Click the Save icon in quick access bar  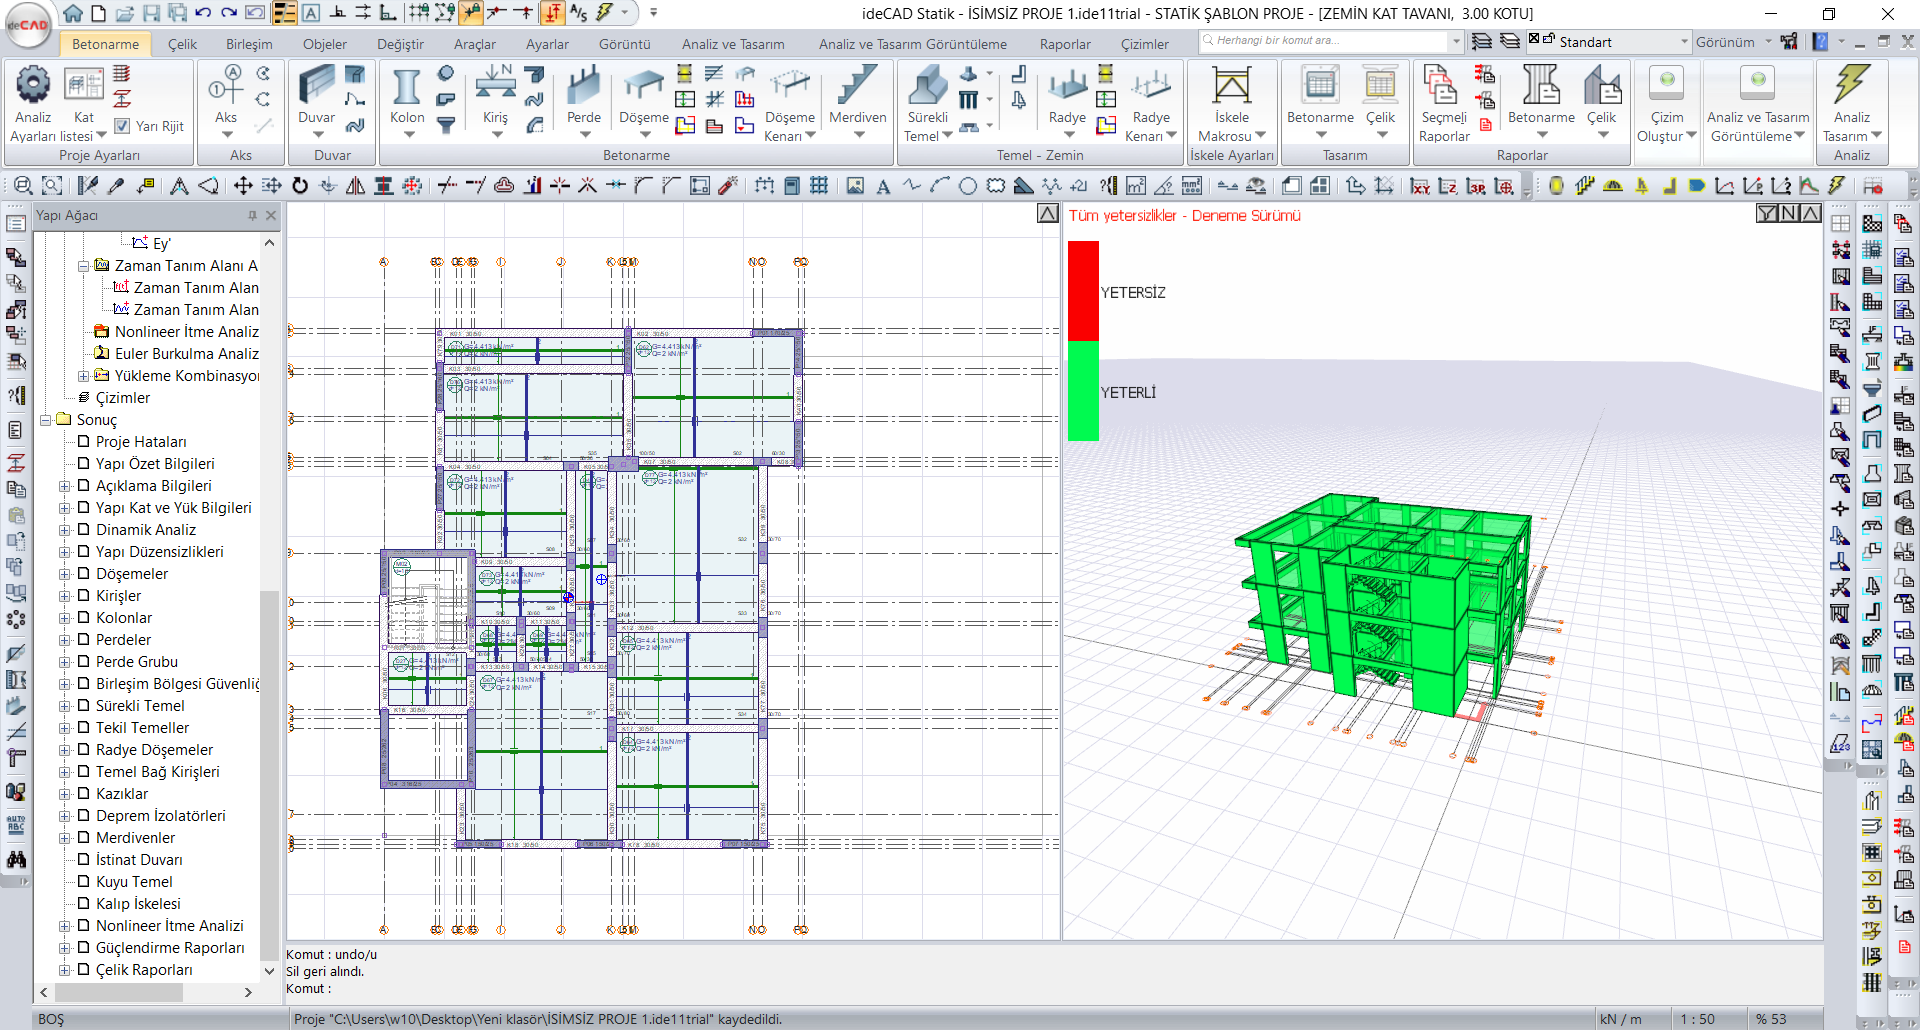[x=151, y=13]
